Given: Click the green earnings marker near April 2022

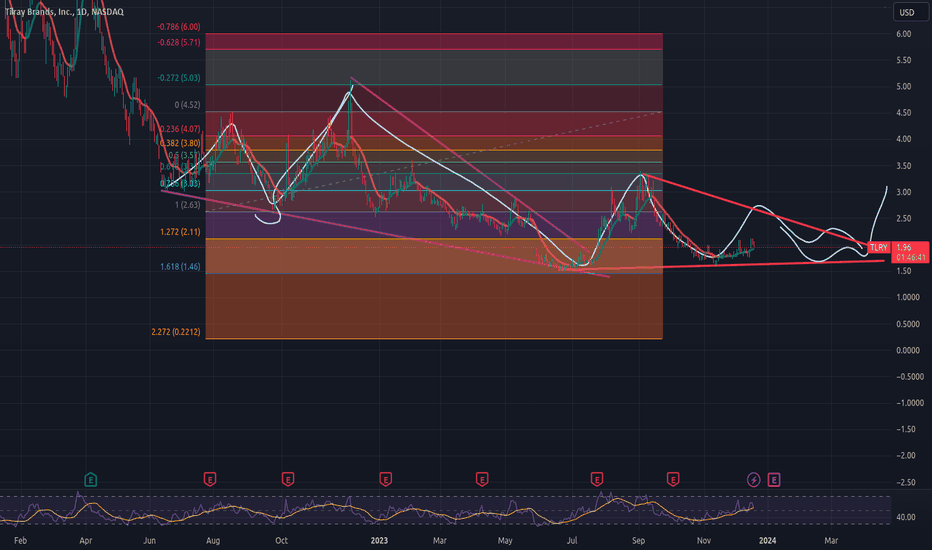Looking at the screenshot, I should point(90,479).
